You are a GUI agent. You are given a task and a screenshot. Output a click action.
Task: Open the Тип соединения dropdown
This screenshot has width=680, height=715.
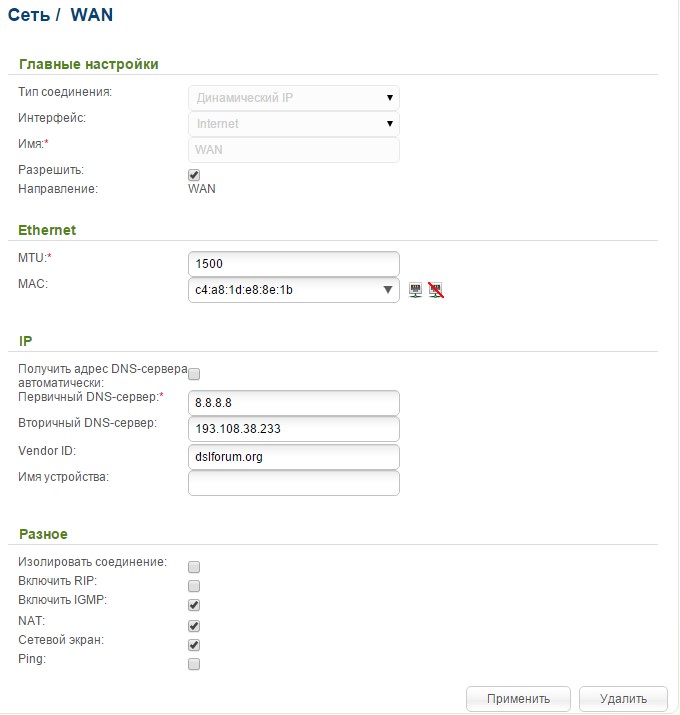(294, 97)
